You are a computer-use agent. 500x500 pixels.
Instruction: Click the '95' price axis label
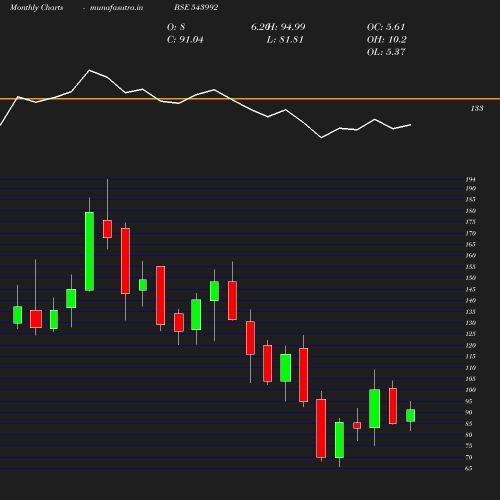click(x=469, y=402)
